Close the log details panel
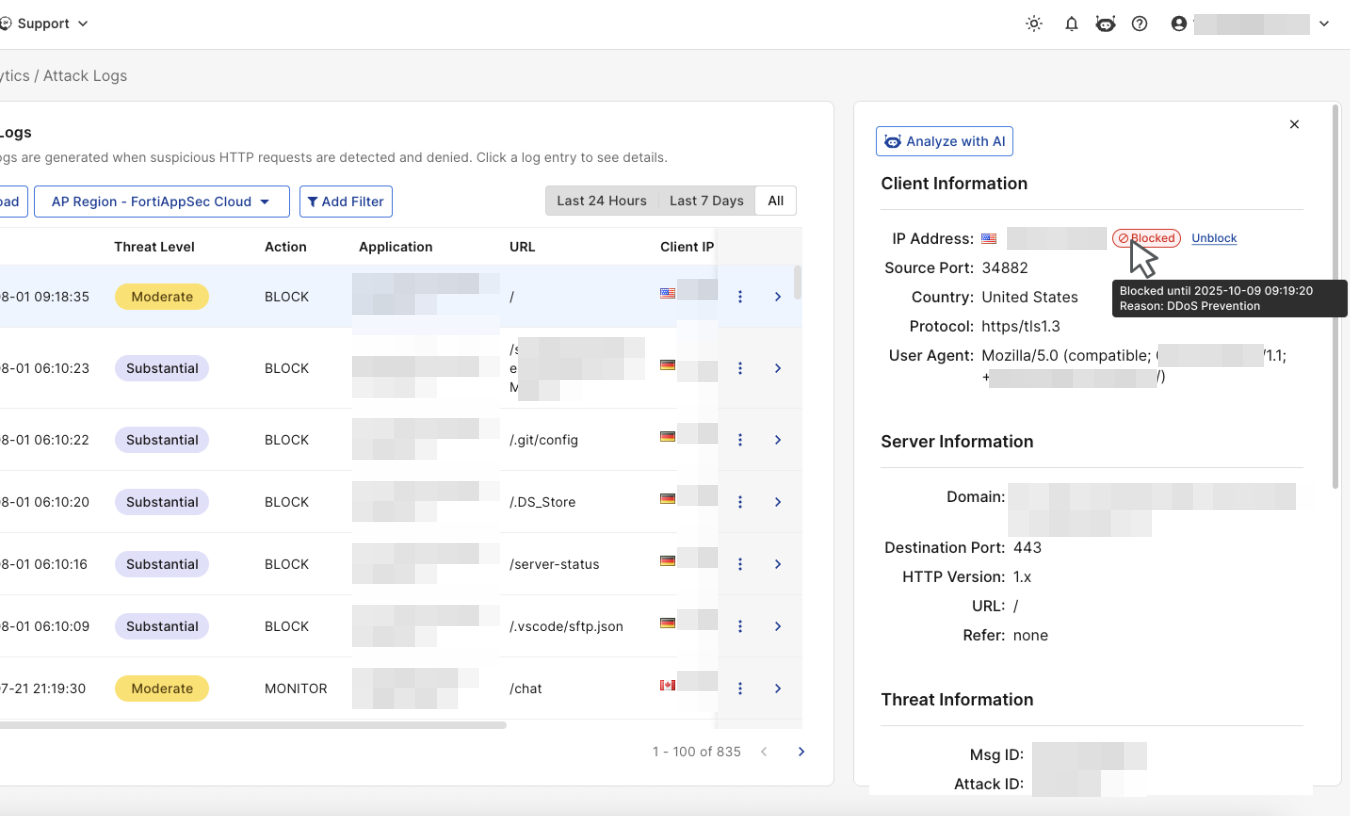 (1294, 125)
